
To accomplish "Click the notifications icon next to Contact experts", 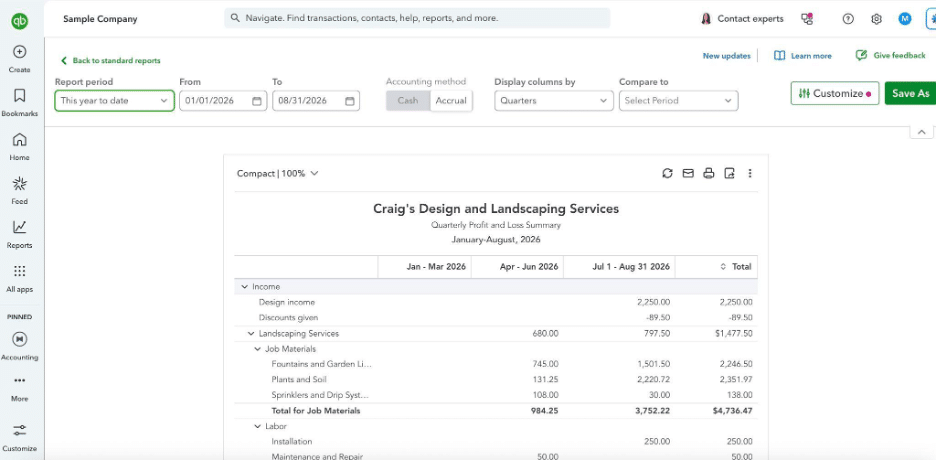I will click(x=807, y=18).
